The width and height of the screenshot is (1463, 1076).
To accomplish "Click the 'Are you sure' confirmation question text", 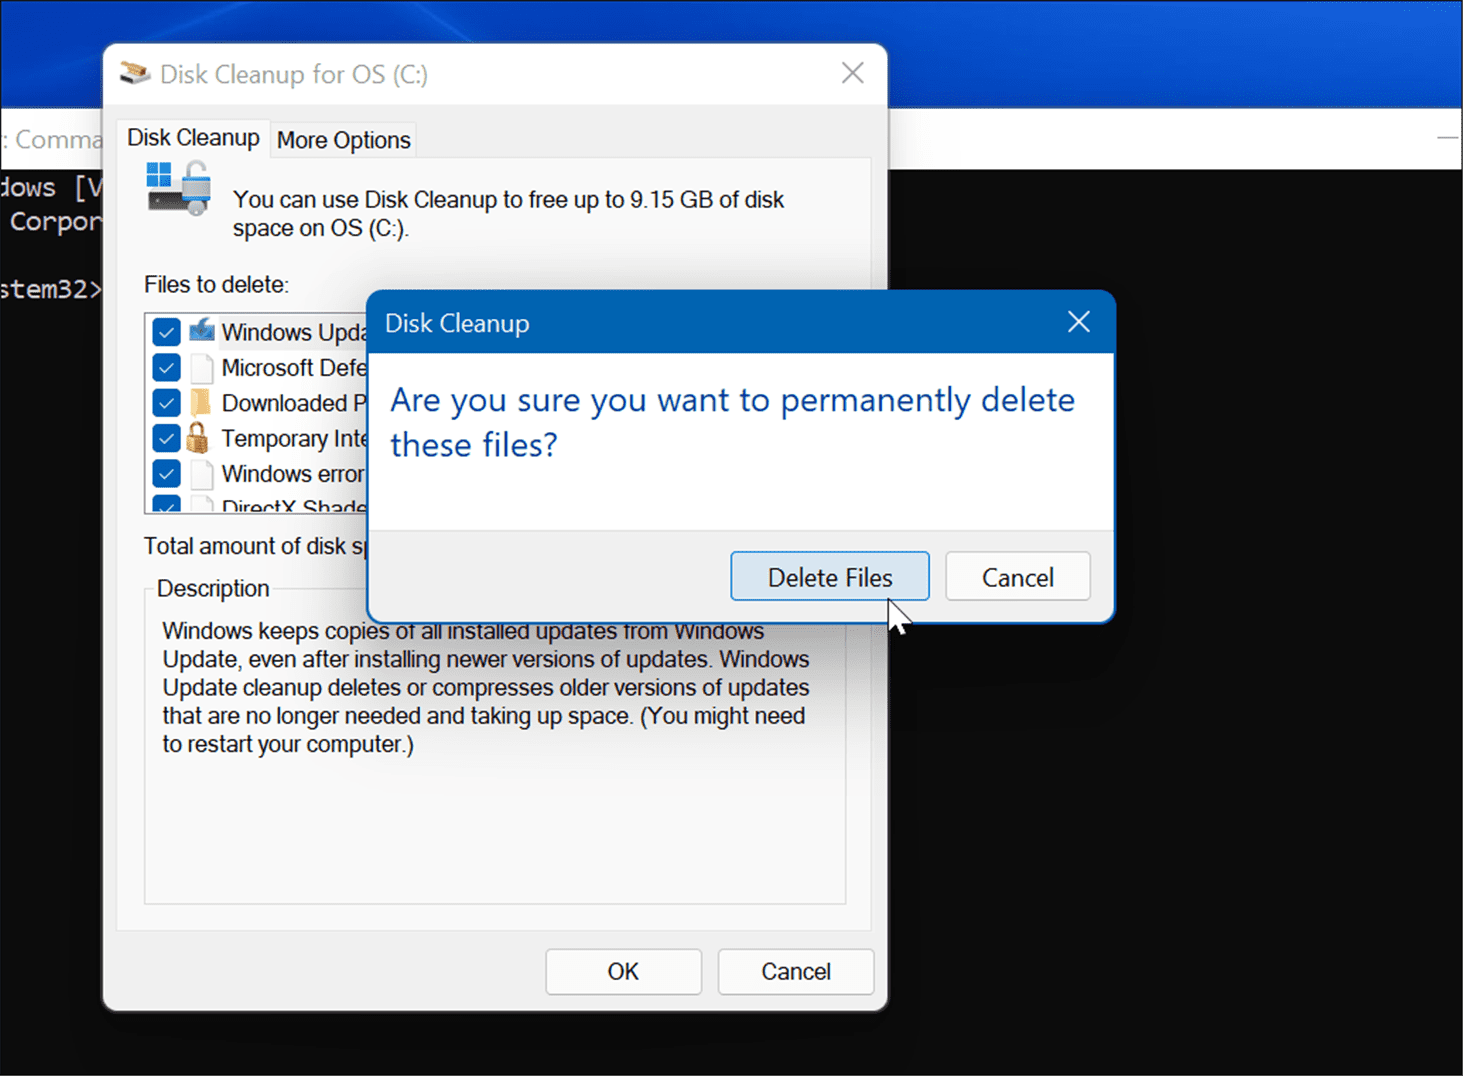I will 732,422.
